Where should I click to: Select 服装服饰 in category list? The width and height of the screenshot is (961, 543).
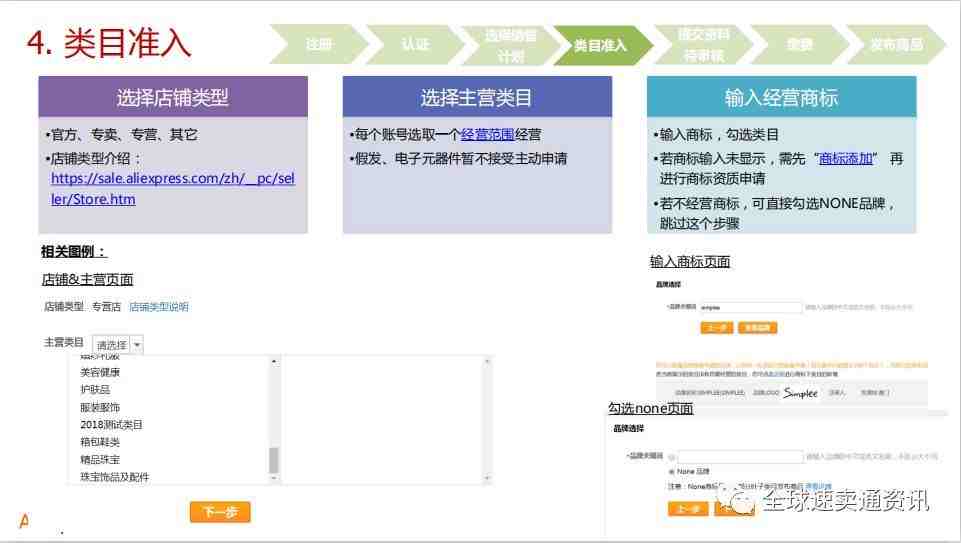click(100, 407)
